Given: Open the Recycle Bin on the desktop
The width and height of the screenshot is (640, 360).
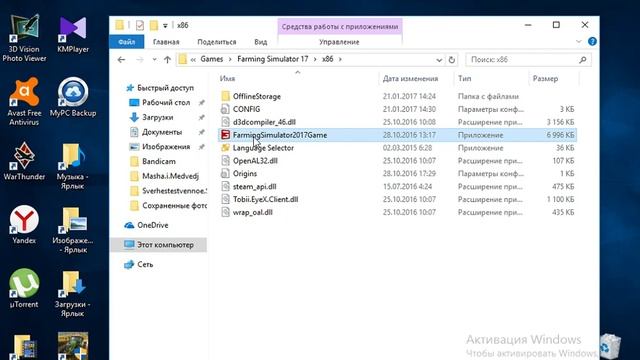Looking at the screenshot, I should 610,346.
